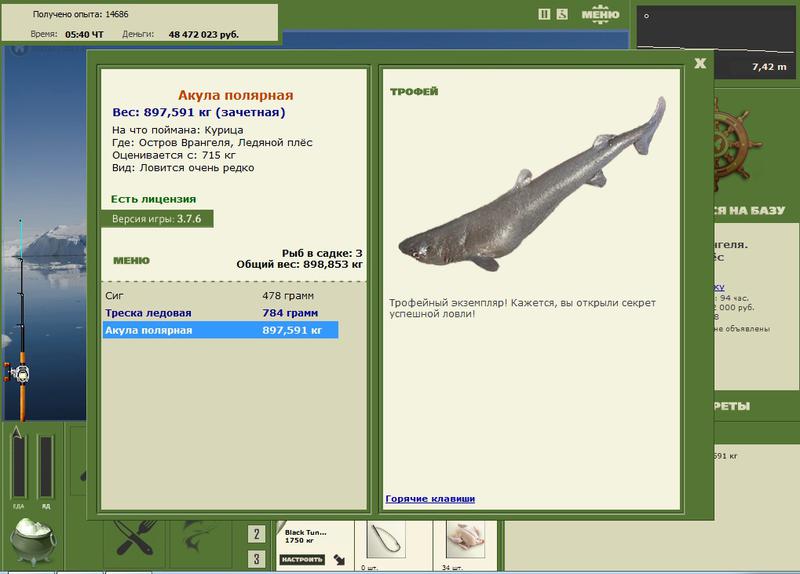Open the knife and fork food icon
Image resolution: width=800 pixels, height=574 pixels.
pyautogui.click(x=135, y=539)
